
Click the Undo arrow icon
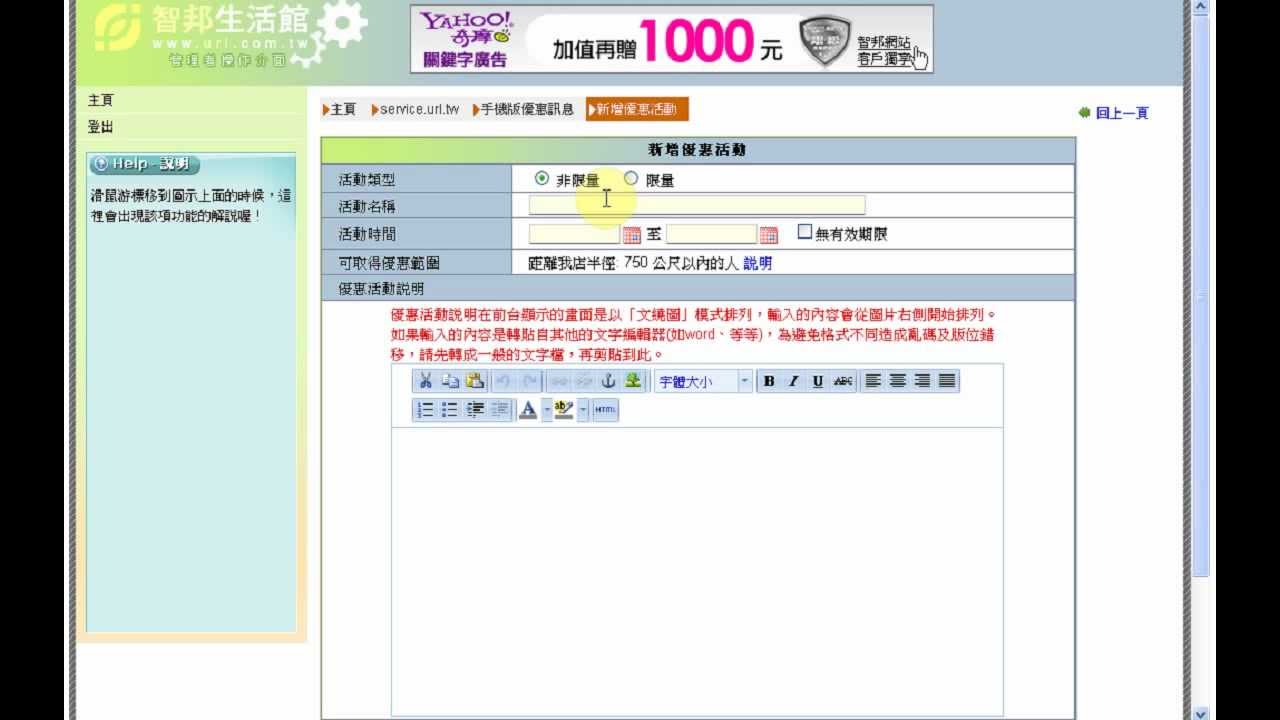[x=504, y=381]
